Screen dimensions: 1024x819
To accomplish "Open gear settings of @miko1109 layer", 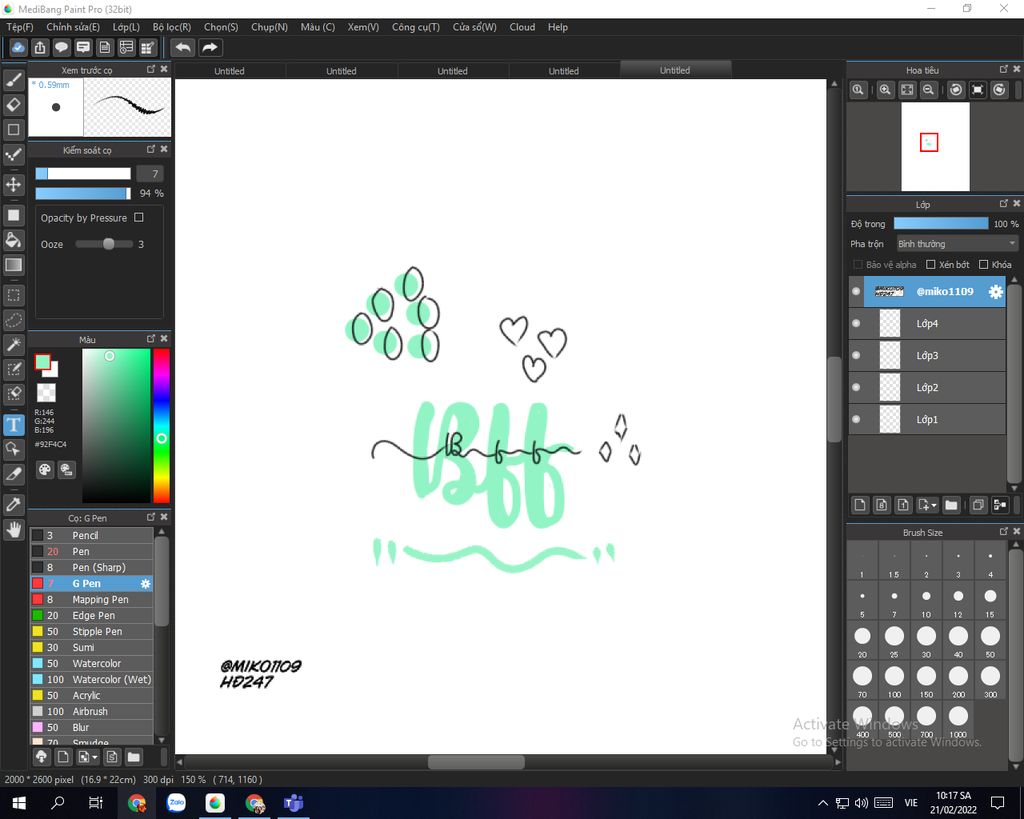I will 995,292.
